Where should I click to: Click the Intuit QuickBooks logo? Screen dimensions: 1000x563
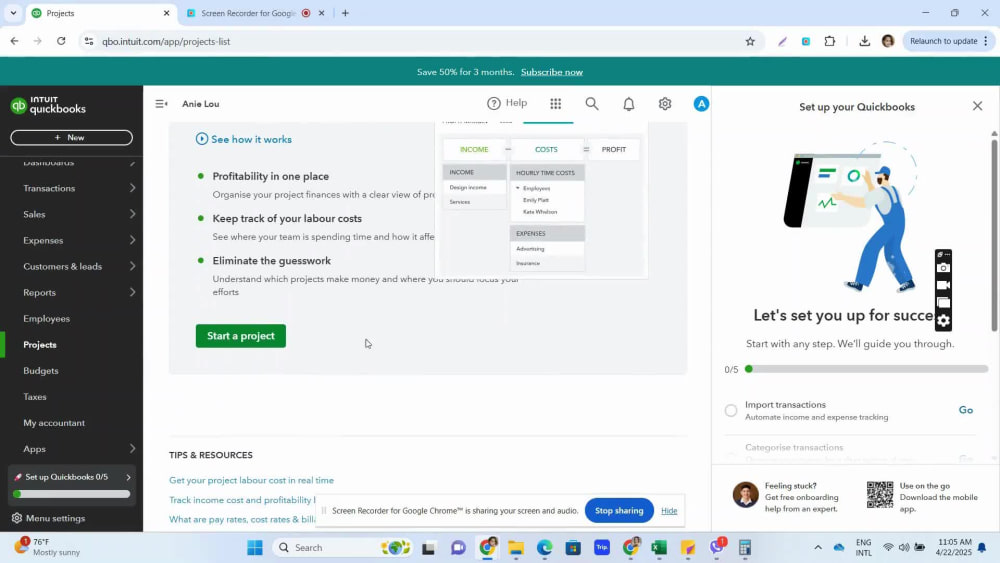tap(48, 105)
